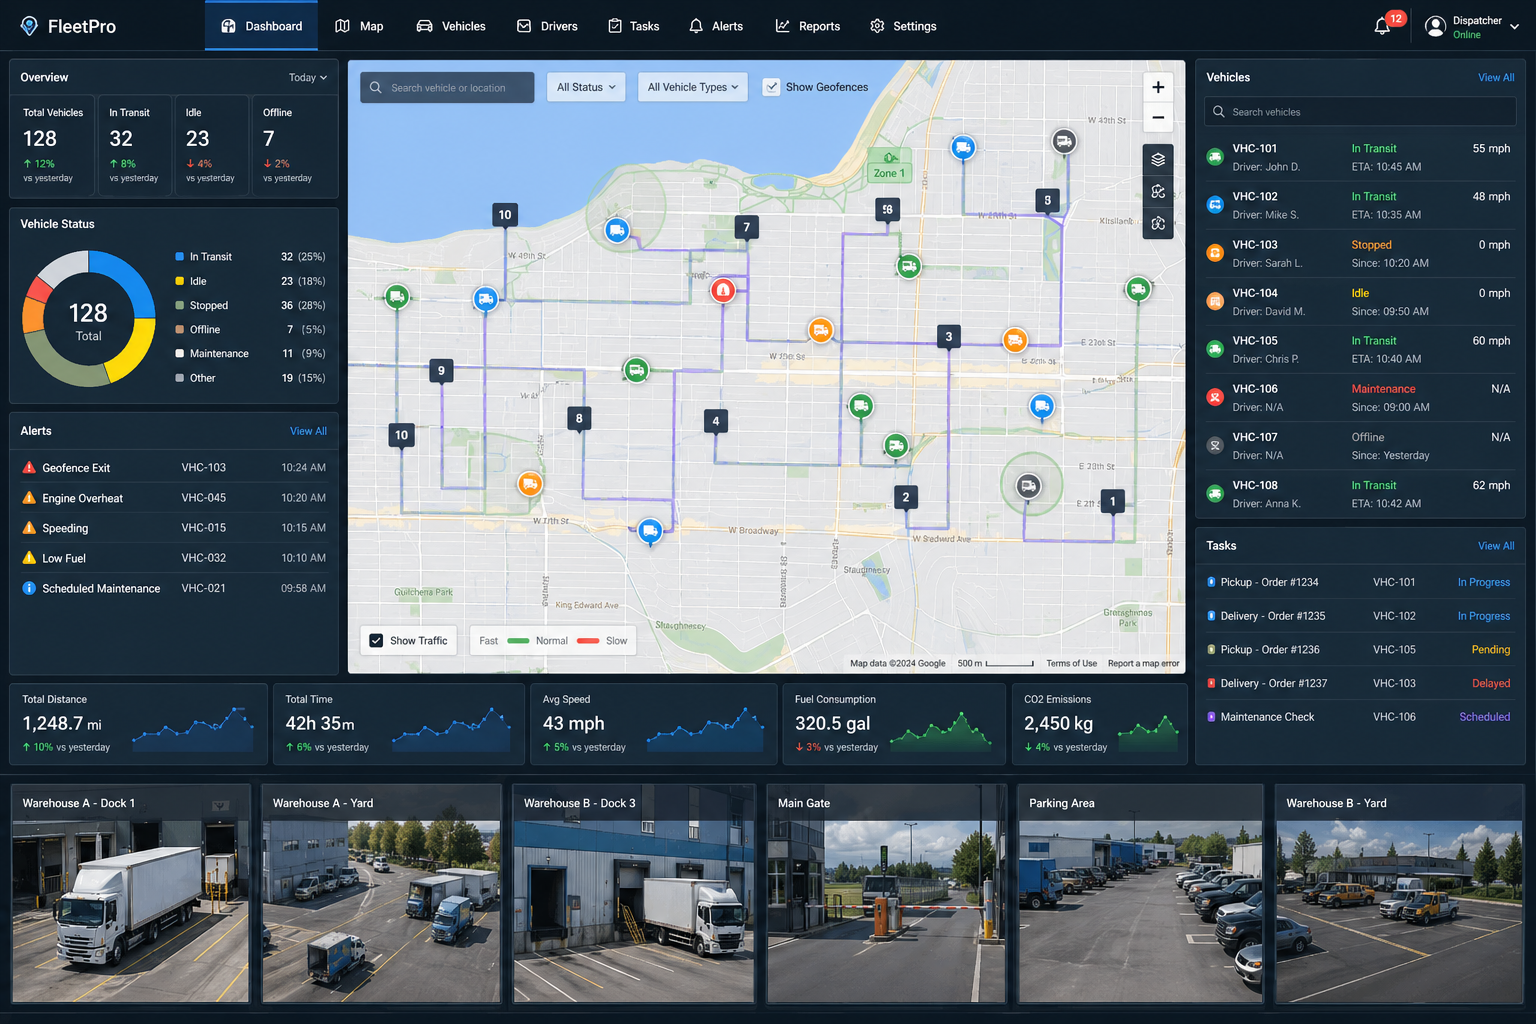
Task: Open the Today date range dropdown
Action: pyautogui.click(x=307, y=77)
